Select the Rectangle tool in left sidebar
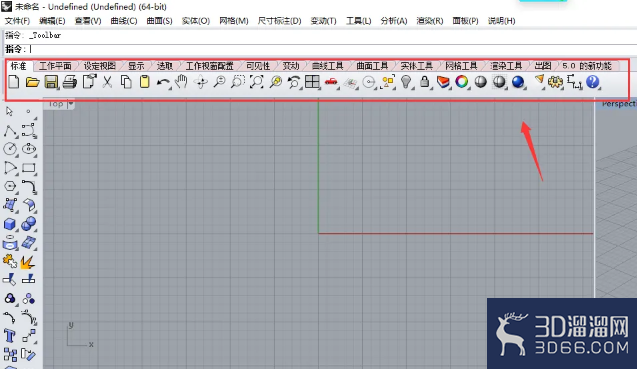The width and height of the screenshot is (637, 369). click(29, 168)
